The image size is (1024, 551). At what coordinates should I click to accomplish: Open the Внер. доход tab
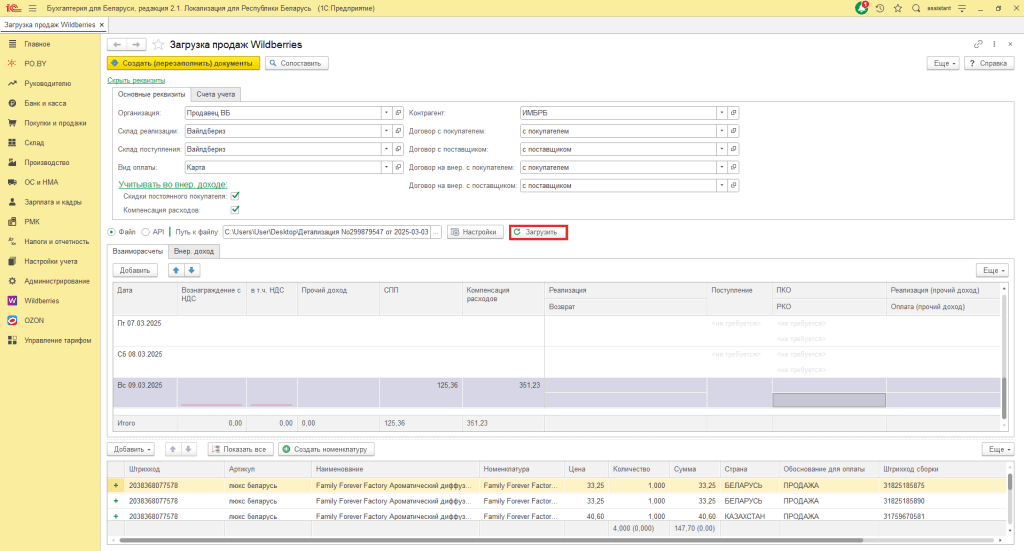click(x=195, y=251)
